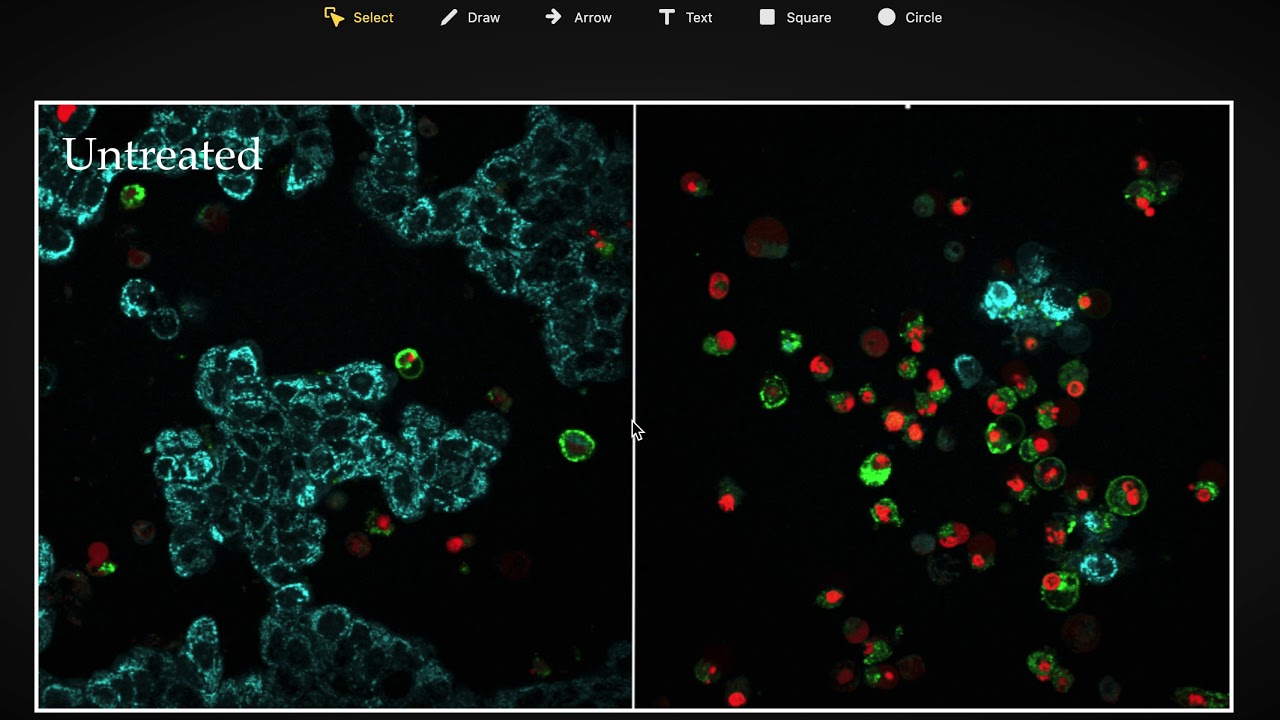Image resolution: width=1280 pixels, height=720 pixels.
Task: Activate the Select tool
Action: coord(359,17)
